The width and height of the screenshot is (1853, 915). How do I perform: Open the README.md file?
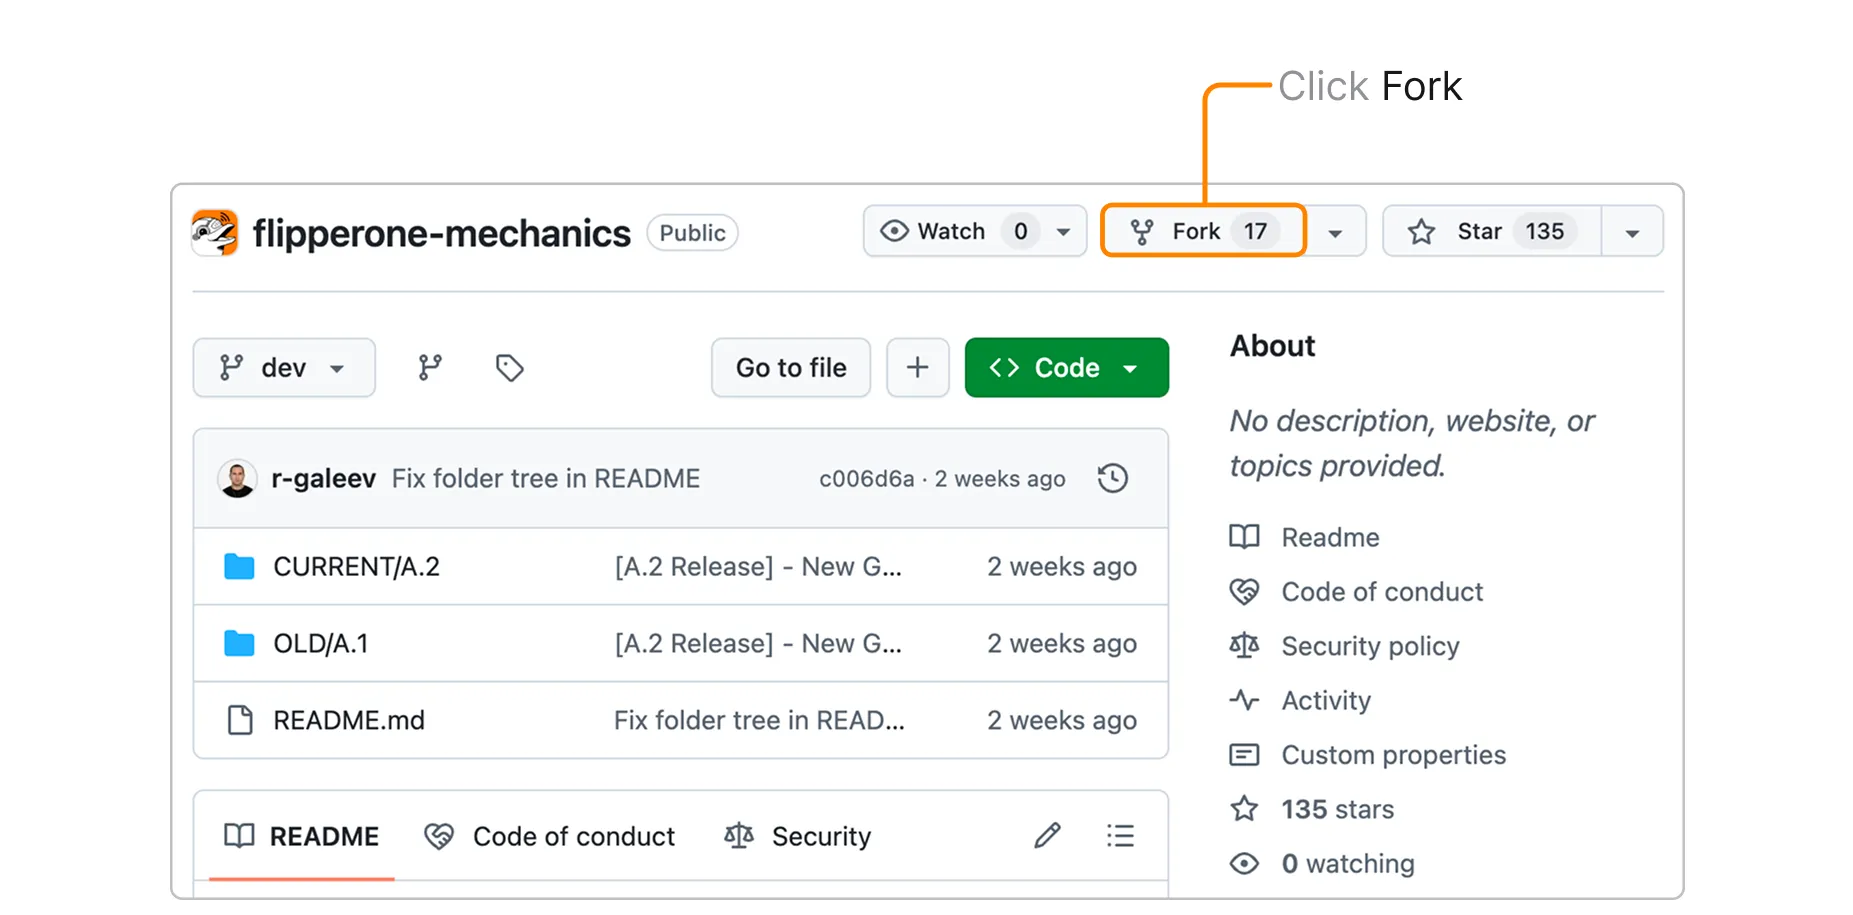[349, 721]
